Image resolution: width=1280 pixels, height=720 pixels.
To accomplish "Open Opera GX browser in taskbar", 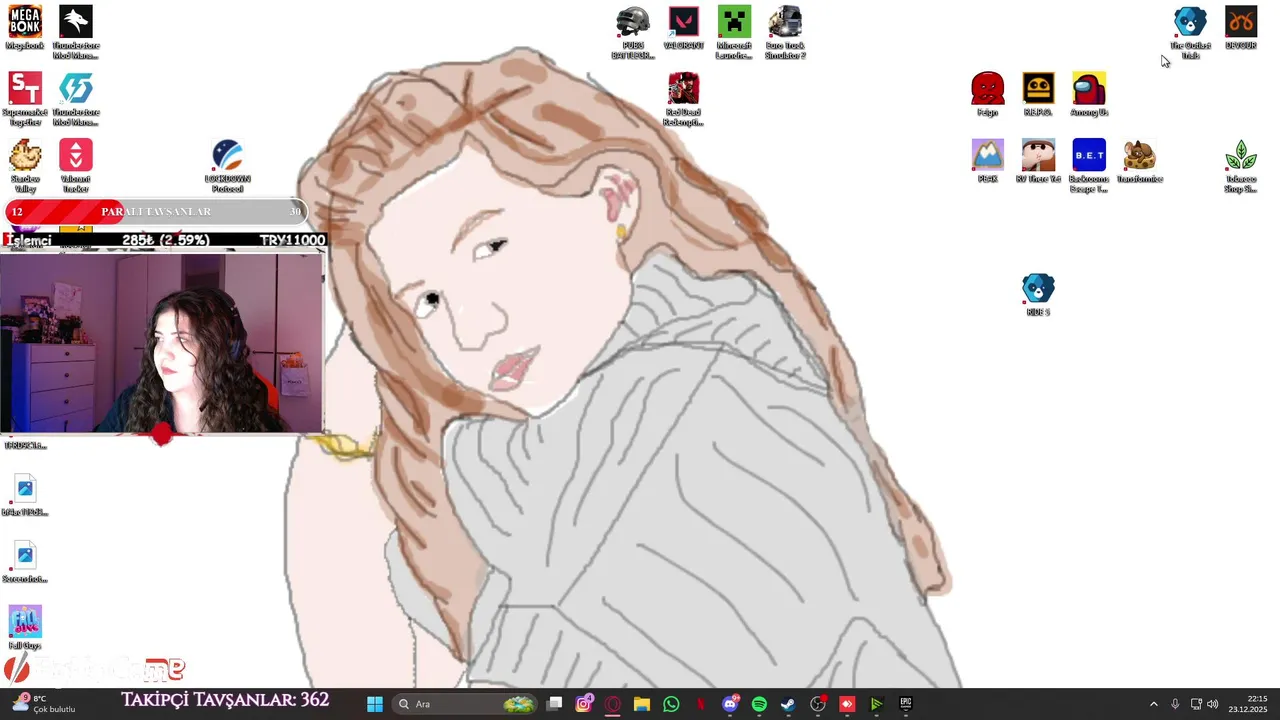I will pyautogui.click(x=613, y=704).
